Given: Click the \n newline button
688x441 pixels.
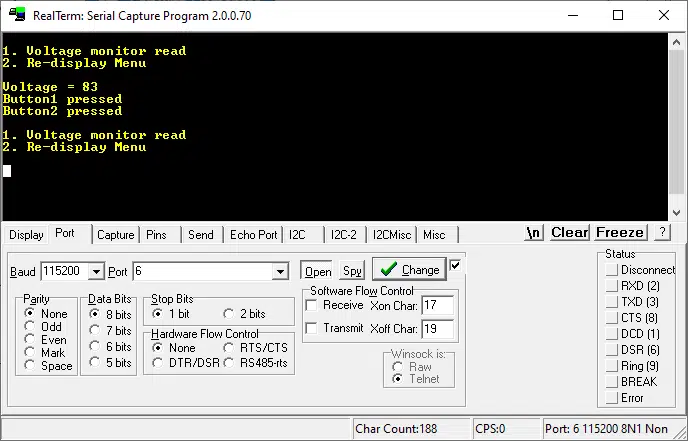Looking at the screenshot, I should pyautogui.click(x=534, y=233).
